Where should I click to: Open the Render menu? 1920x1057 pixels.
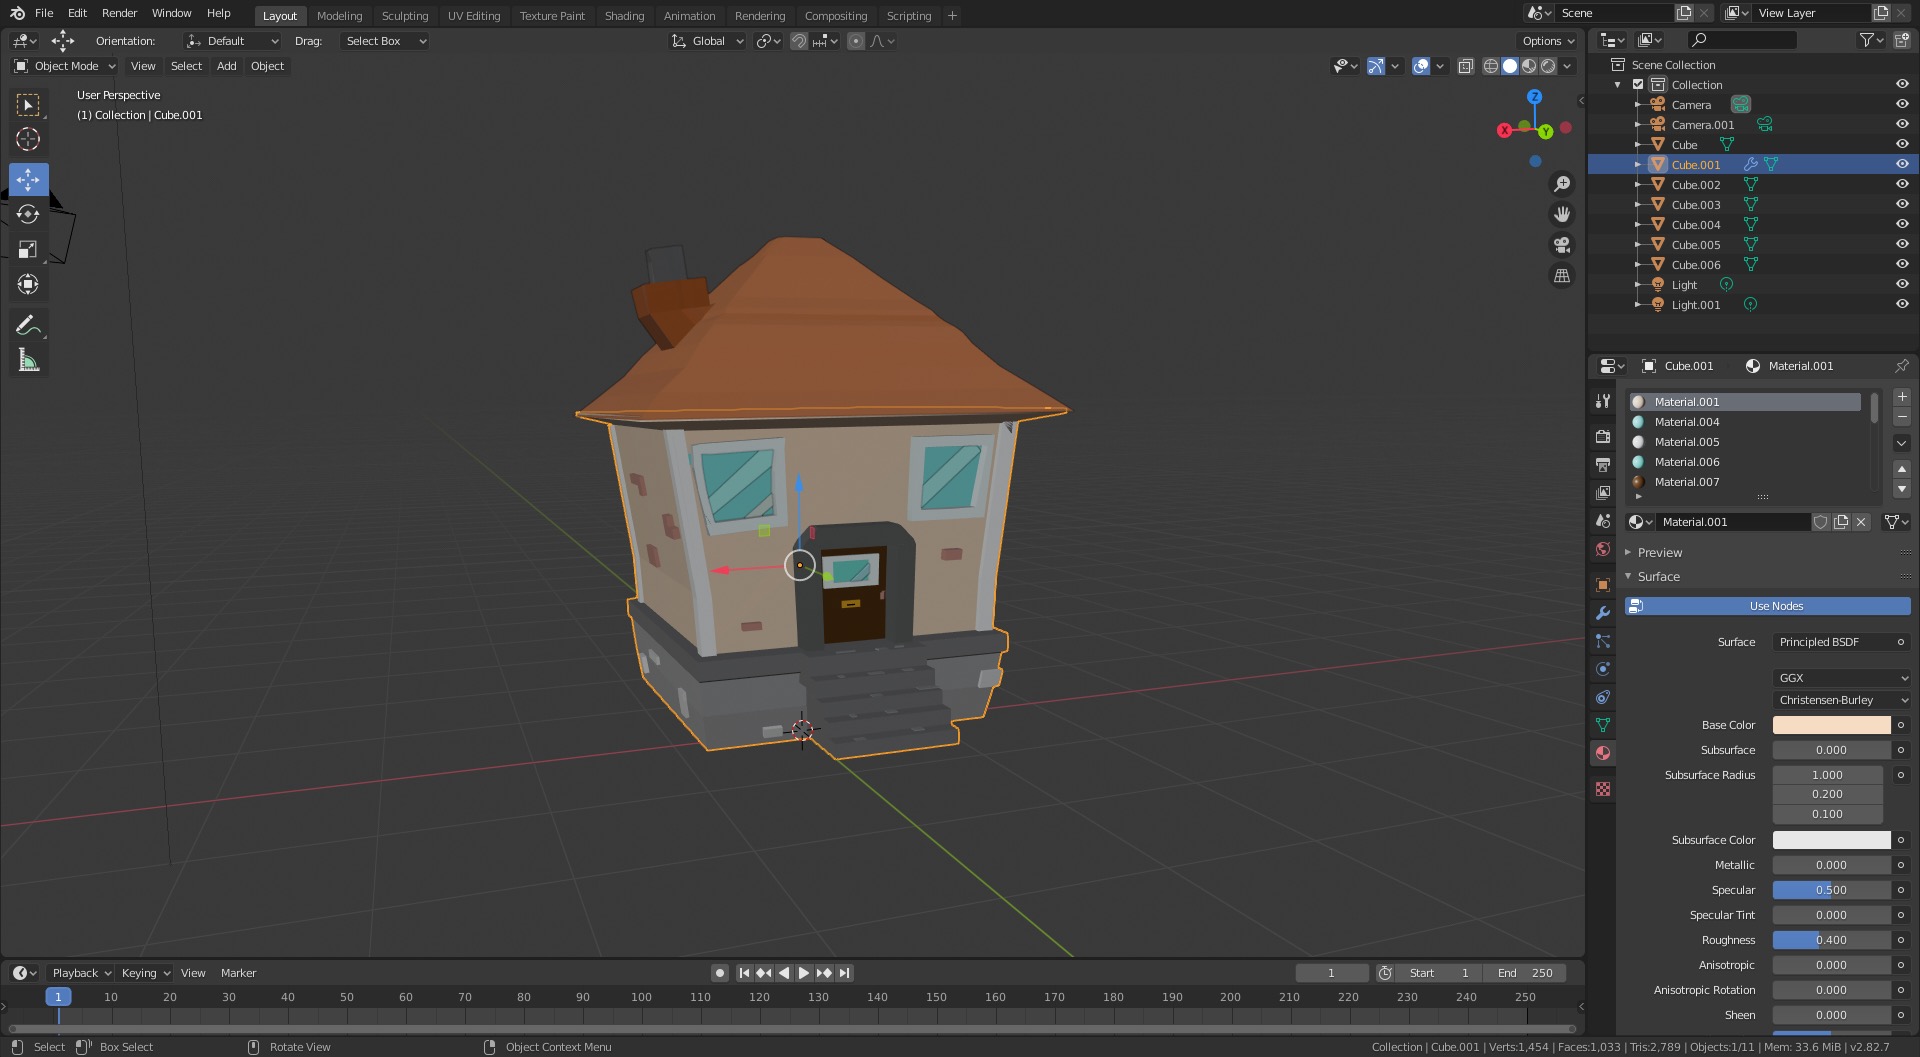coord(119,13)
